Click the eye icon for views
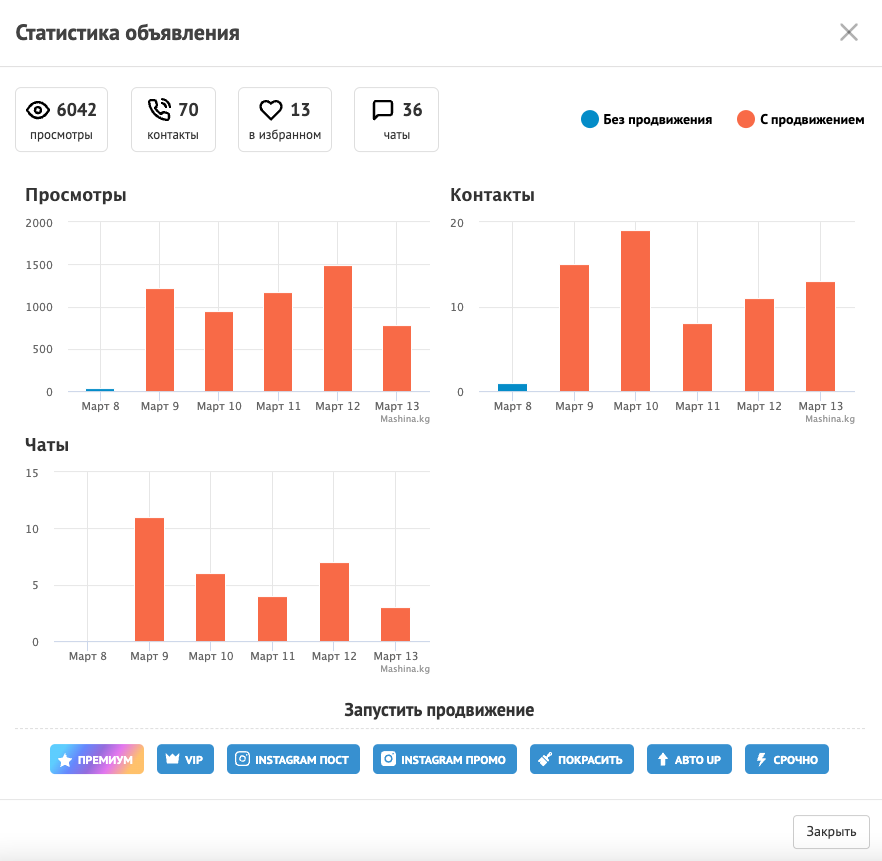 [x=38, y=110]
